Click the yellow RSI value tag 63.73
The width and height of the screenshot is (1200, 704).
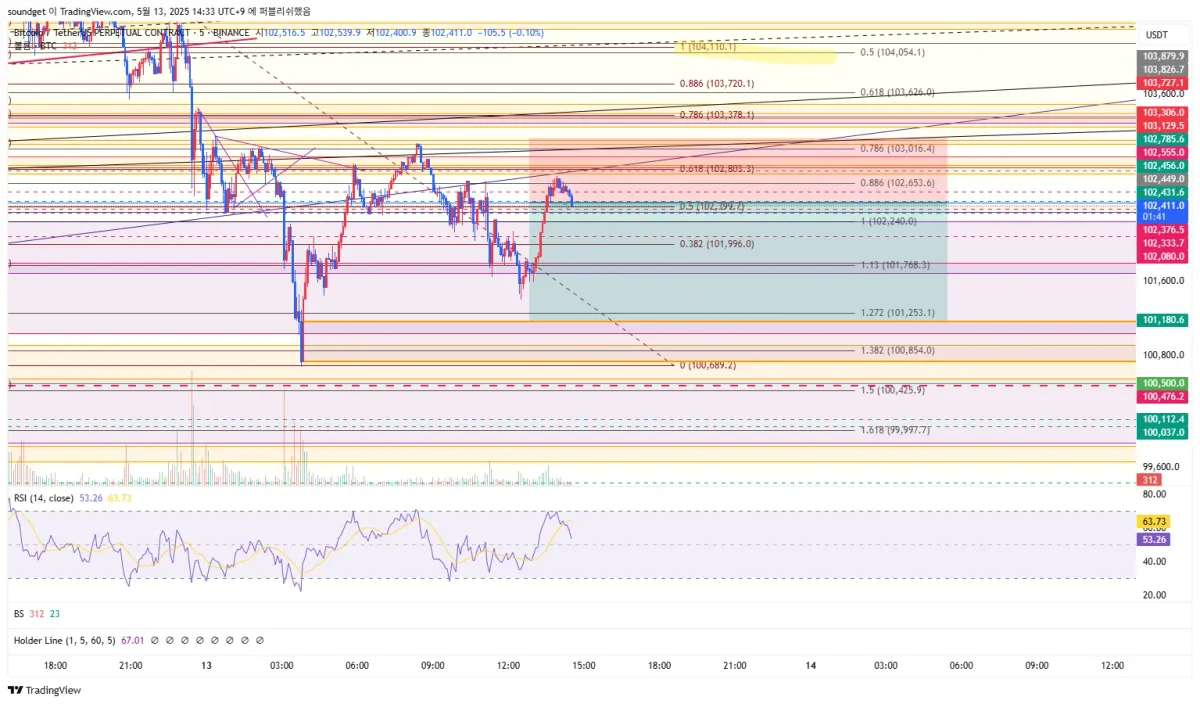tap(1152, 522)
